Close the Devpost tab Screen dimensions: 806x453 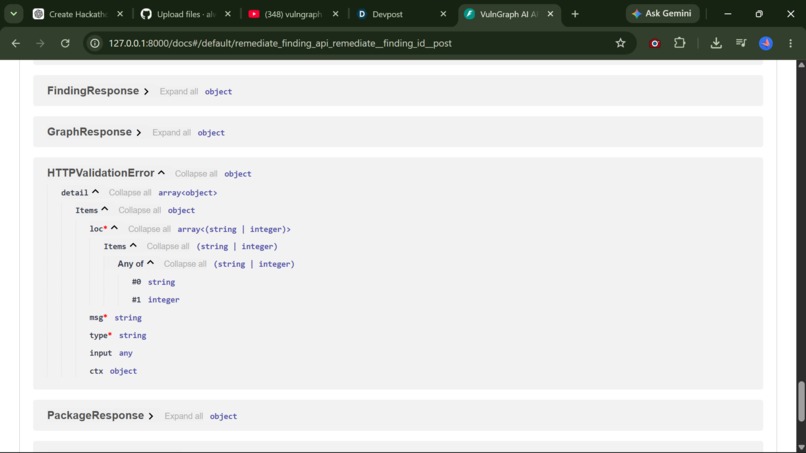pos(443,14)
